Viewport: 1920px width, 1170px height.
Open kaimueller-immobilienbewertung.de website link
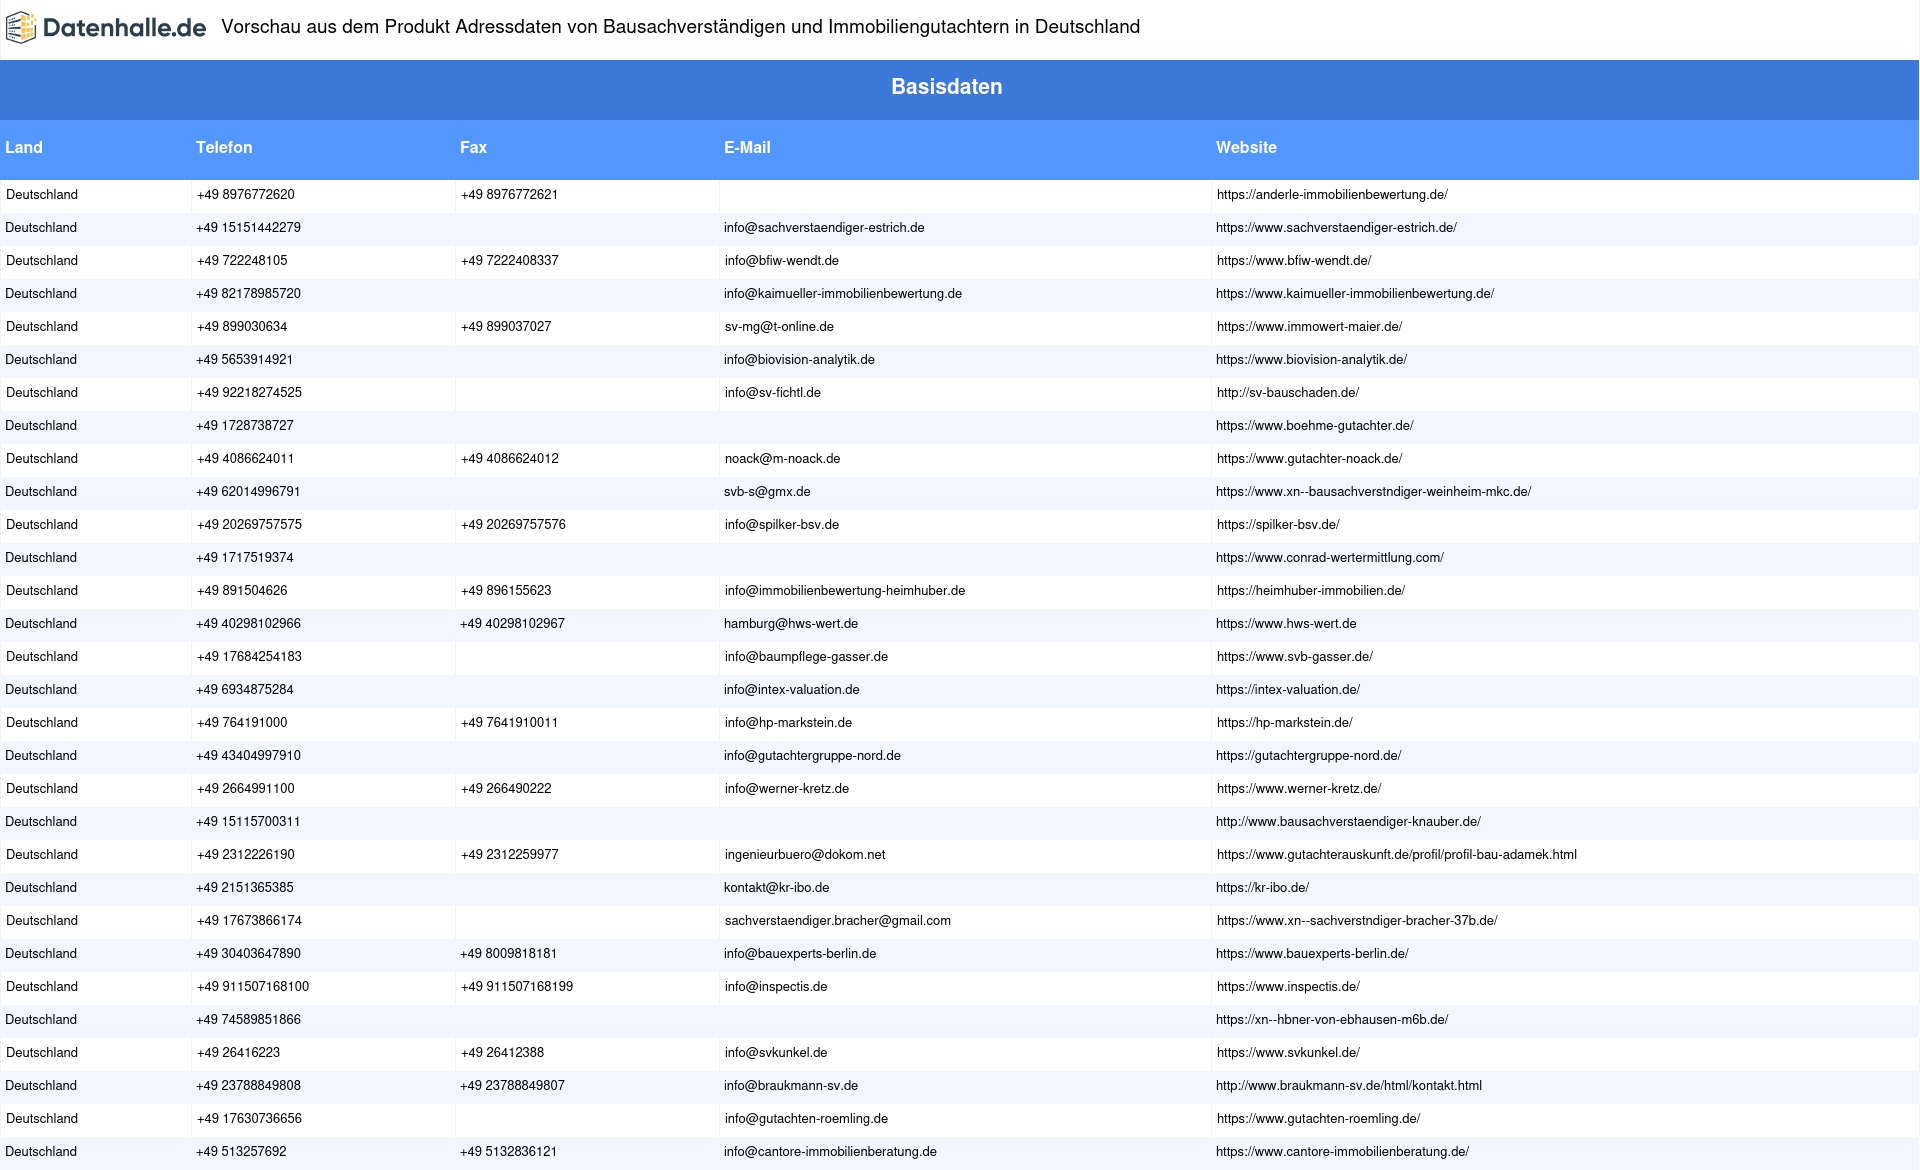point(1355,294)
